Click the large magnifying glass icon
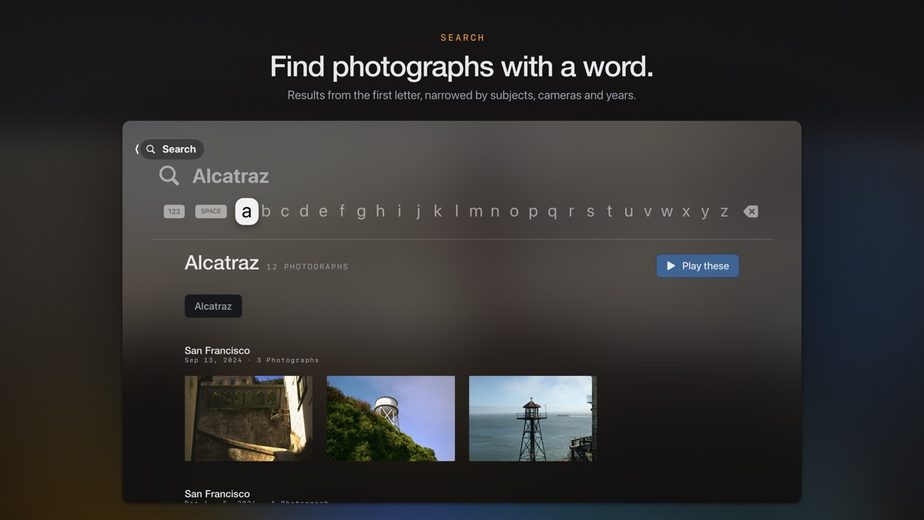 (169, 176)
